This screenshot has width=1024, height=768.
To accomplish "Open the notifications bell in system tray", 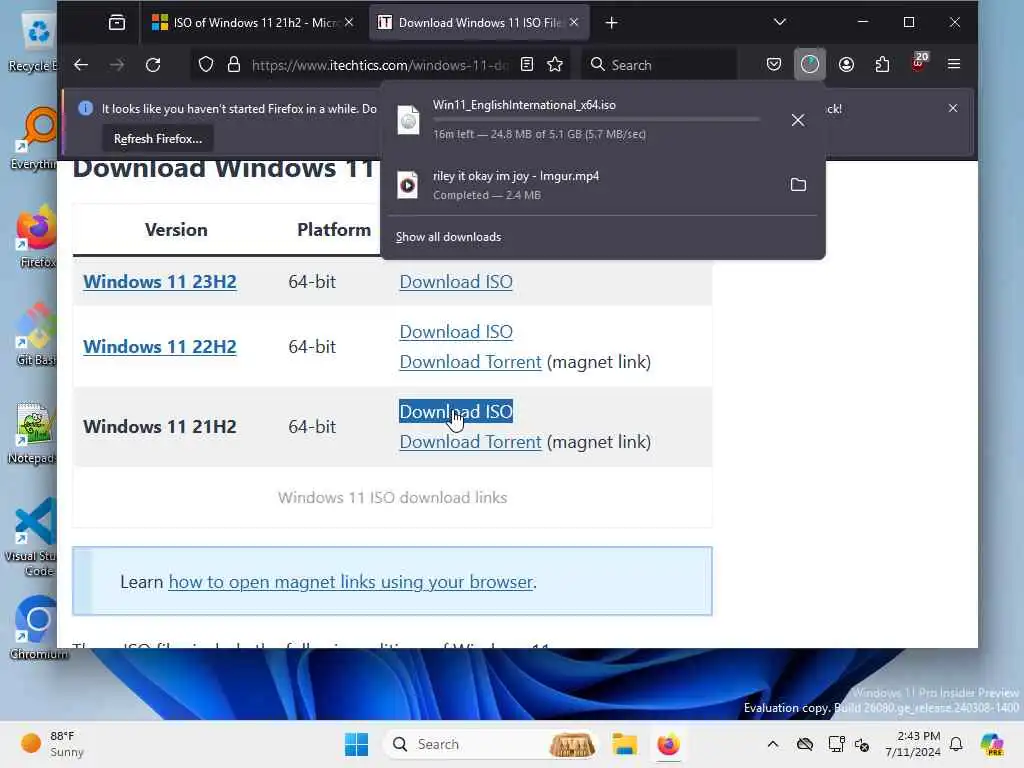I will tap(956, 744).
